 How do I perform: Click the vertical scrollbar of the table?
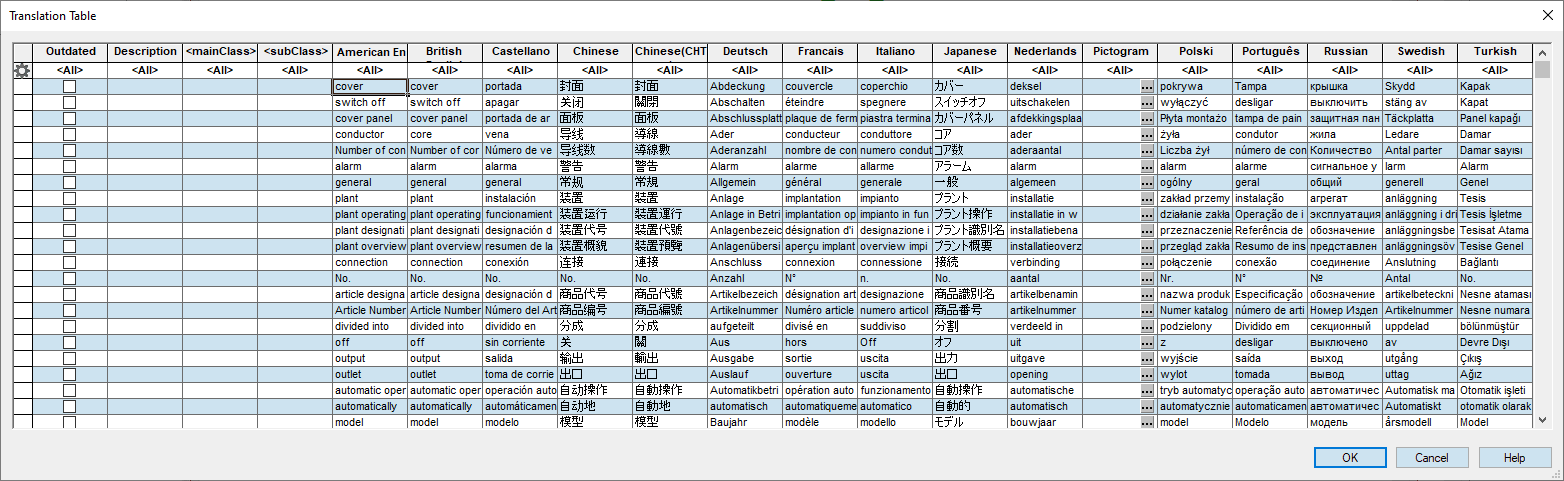tap(1541, 236)
